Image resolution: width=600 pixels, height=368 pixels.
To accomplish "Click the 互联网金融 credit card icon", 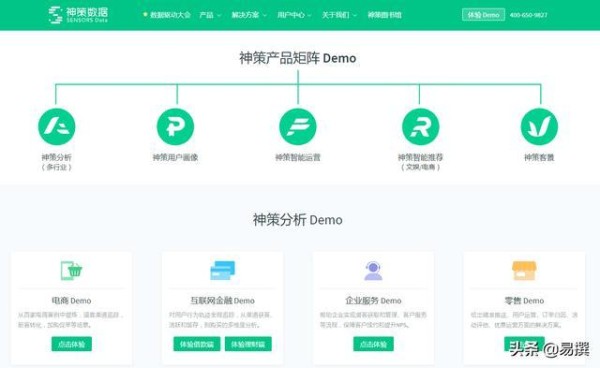I will [223, 270].
